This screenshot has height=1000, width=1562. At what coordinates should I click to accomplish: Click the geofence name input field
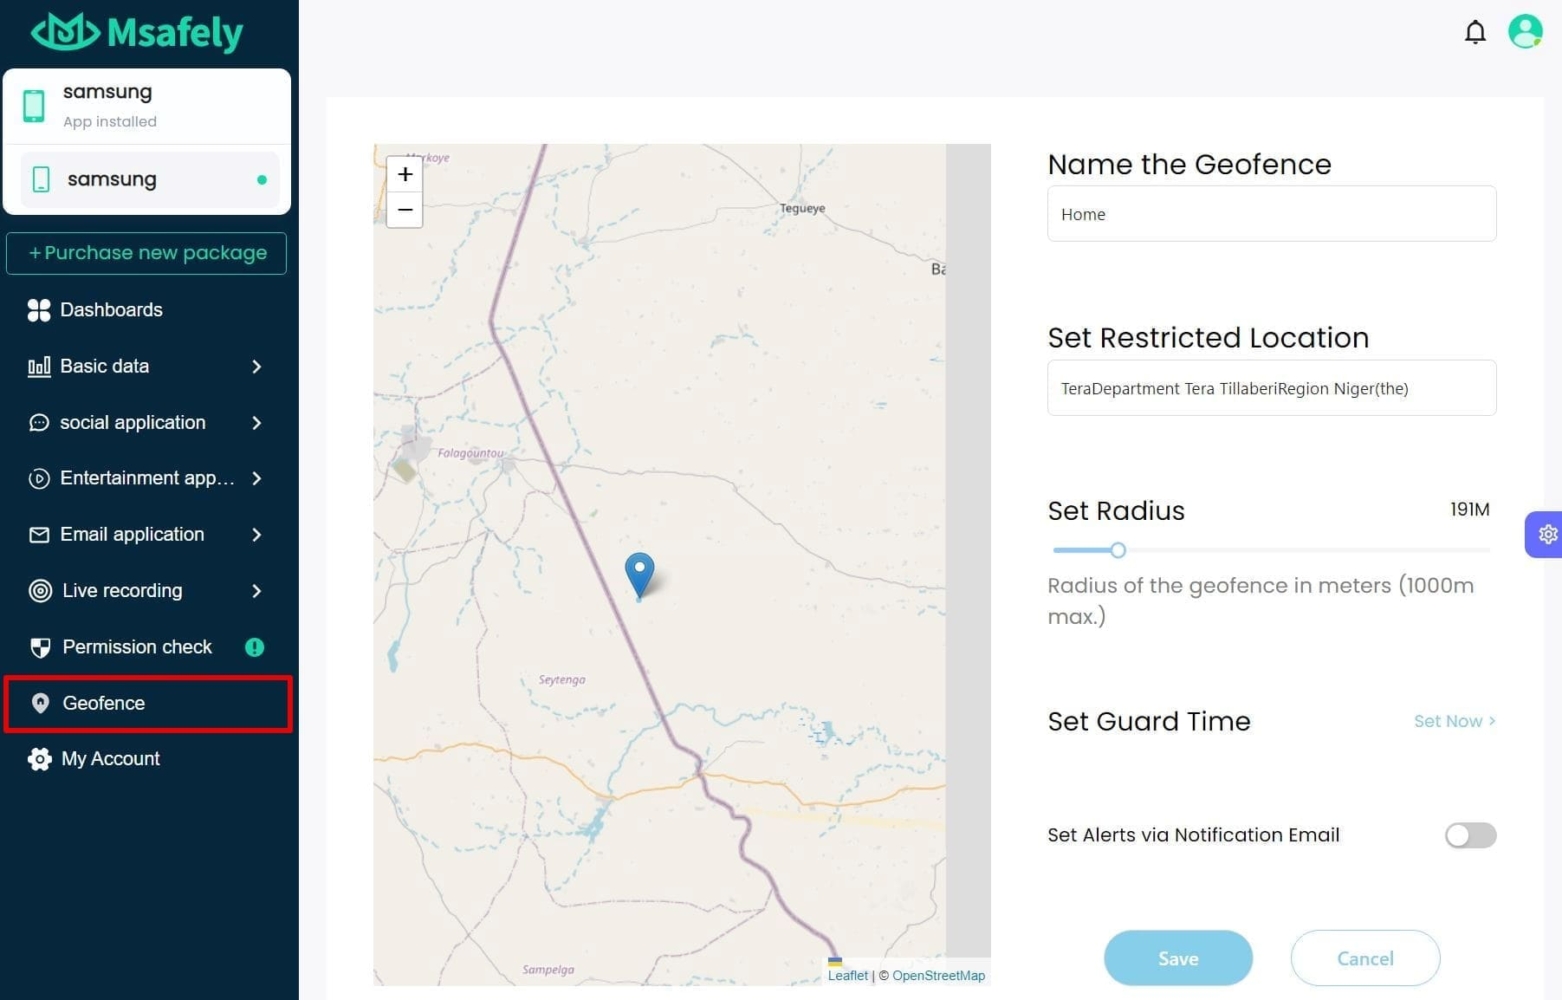click(1271, 214)
